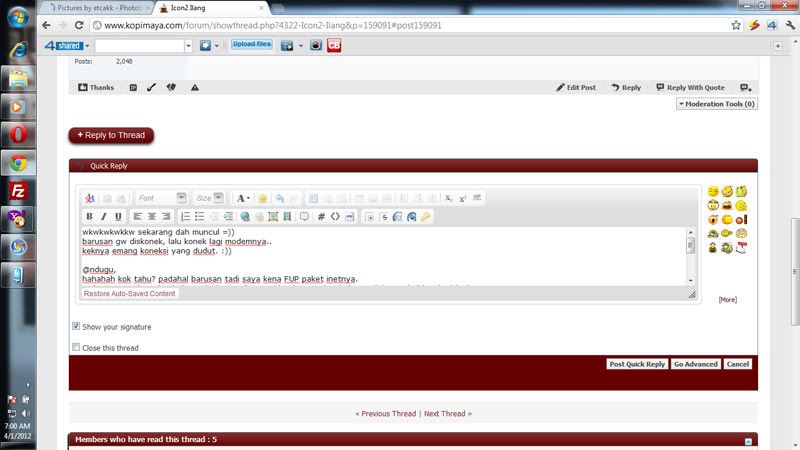Open FileZilla from the taskbar

[16, 190]
